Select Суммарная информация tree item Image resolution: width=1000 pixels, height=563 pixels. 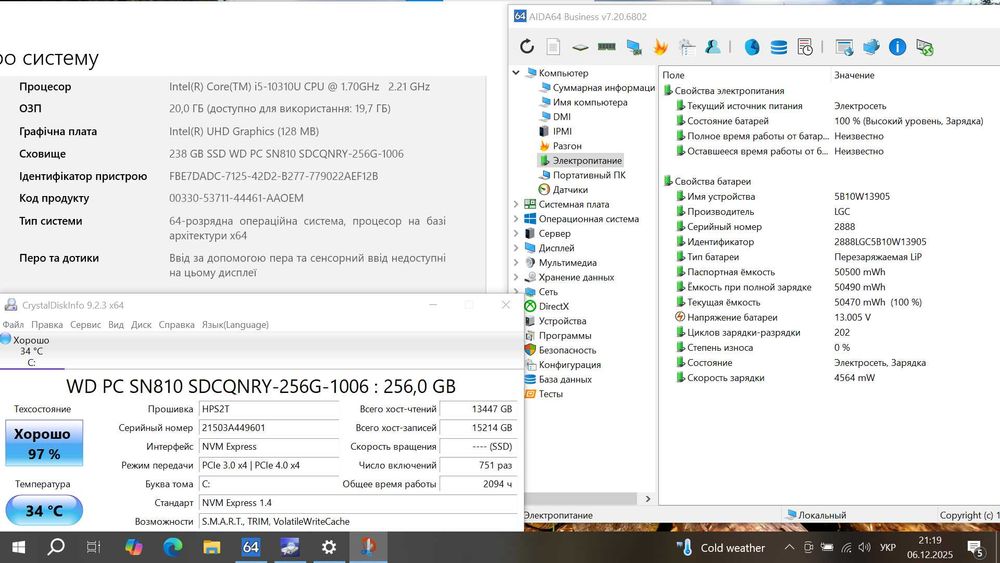coord(597,87)
